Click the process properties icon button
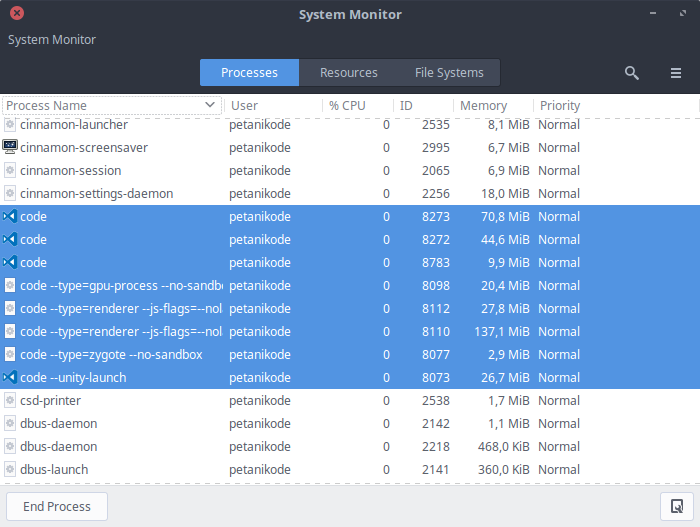 coord(677,506)
